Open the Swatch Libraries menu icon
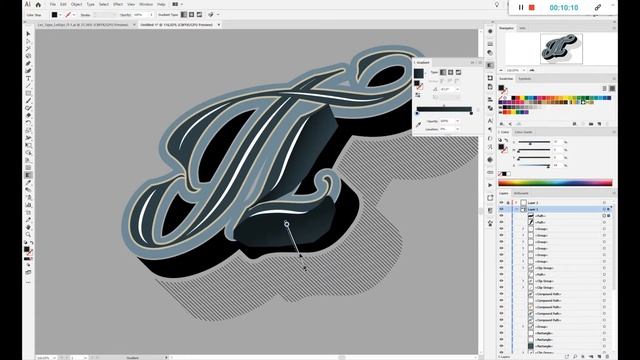Viewport: 640px width, 360px height. click(502, 124)
